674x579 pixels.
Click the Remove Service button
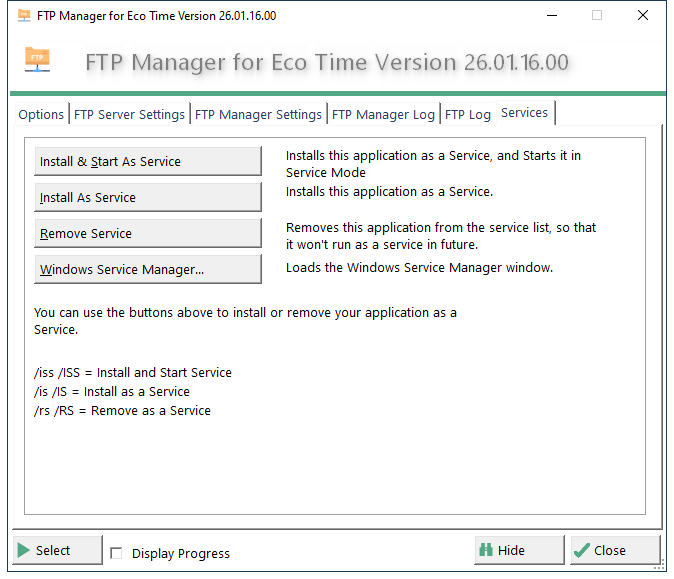[148, 233]
